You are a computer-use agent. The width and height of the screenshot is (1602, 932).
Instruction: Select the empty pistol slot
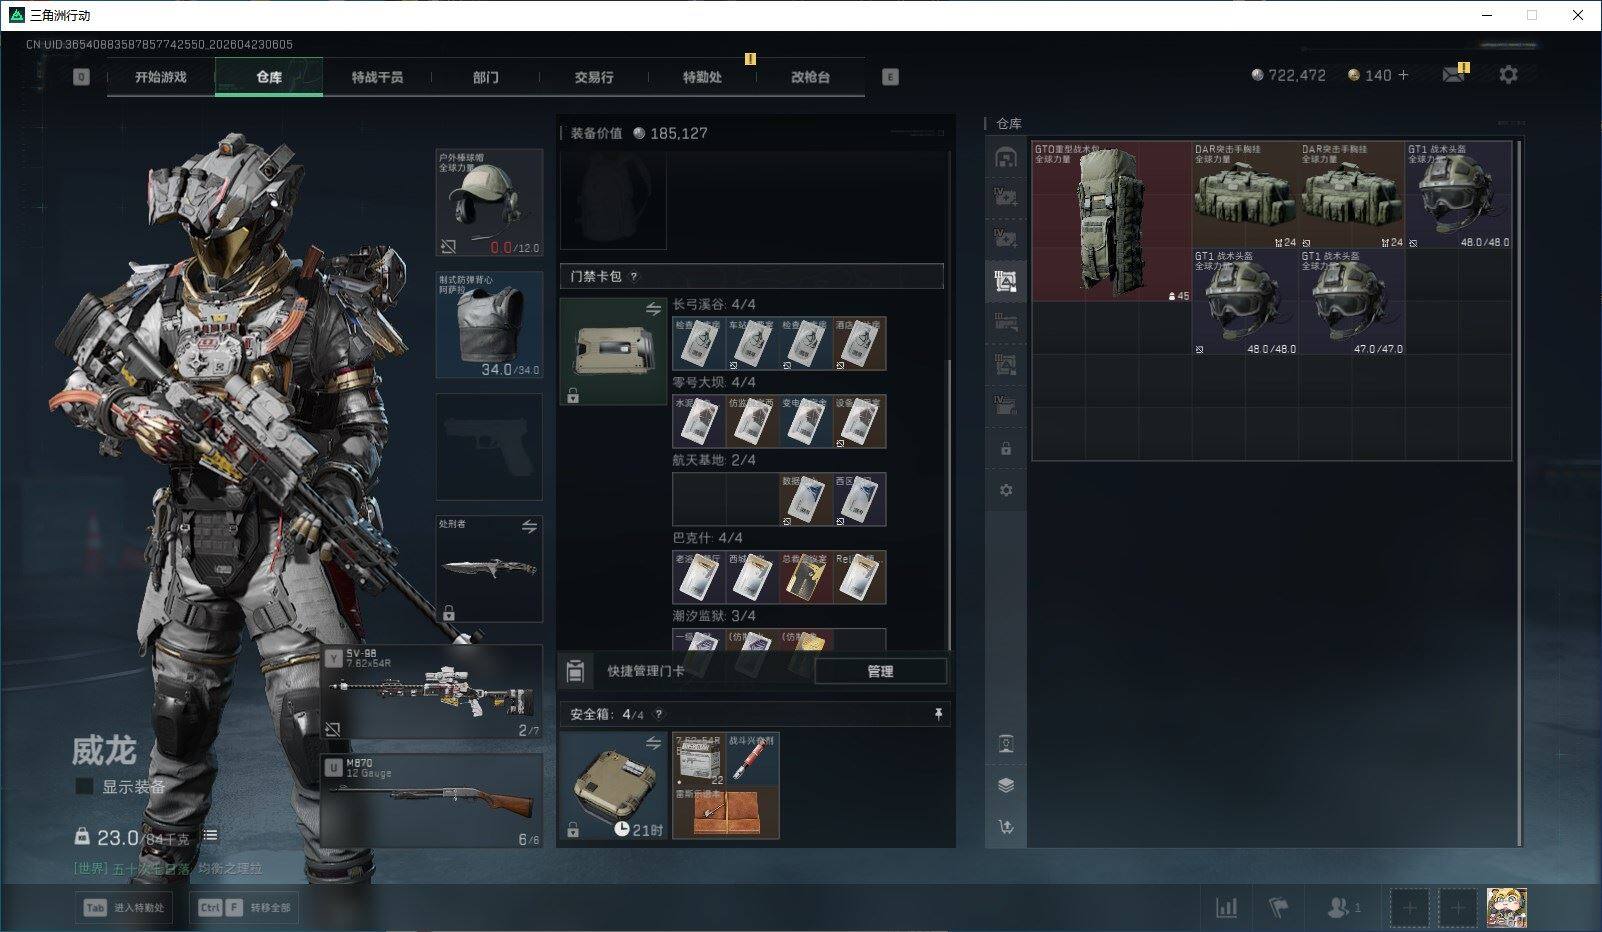coord(489,447)
